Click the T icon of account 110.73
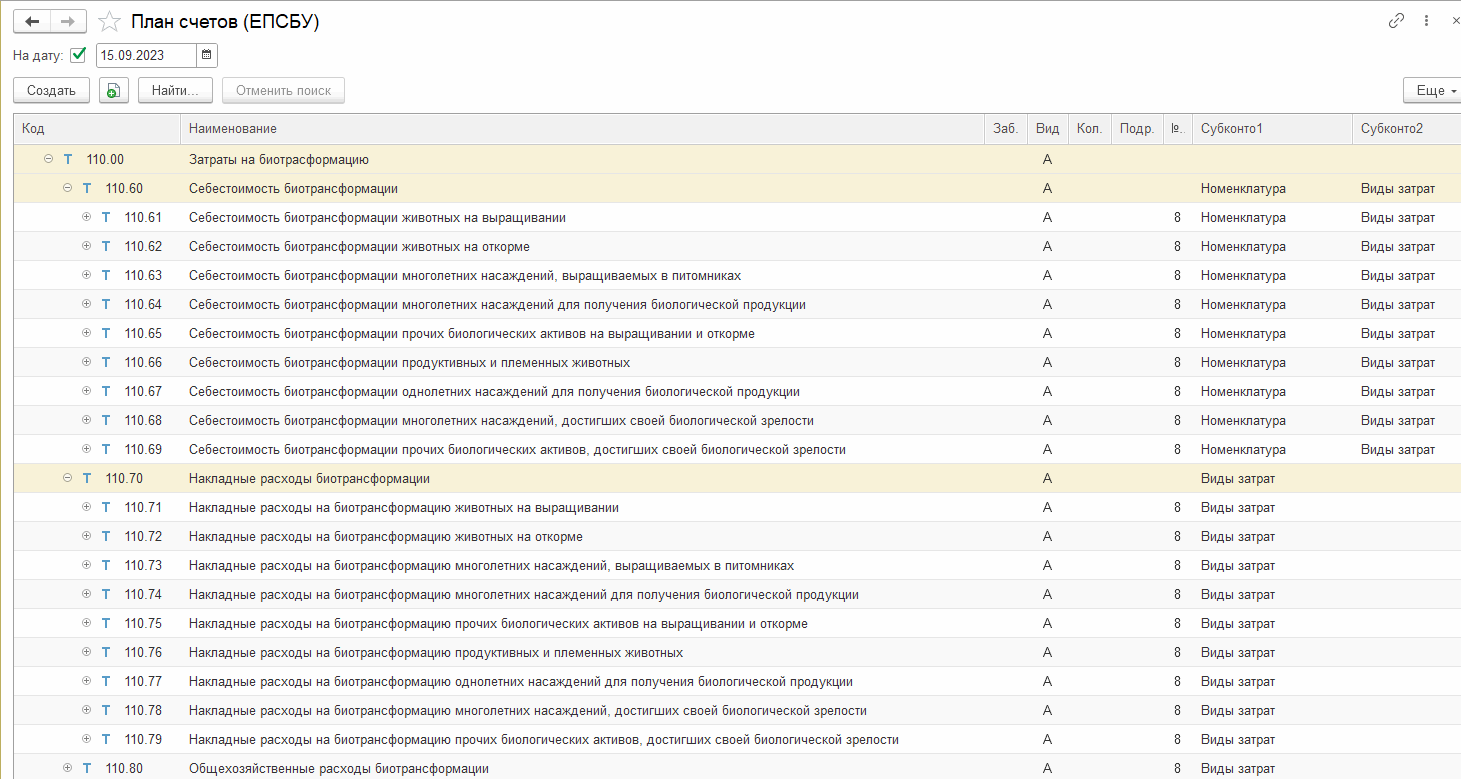The image size is (1461, 779). pyautogui.click(x=106, y=565)
